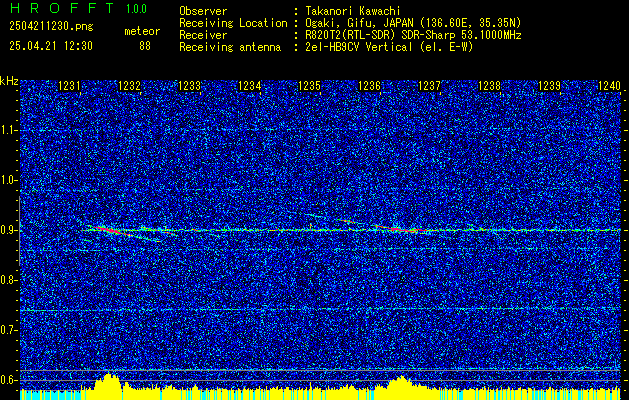The image size is (629, 400).
Task: Click the 0.7 frequency axis label
Action: tap(8, 330)
